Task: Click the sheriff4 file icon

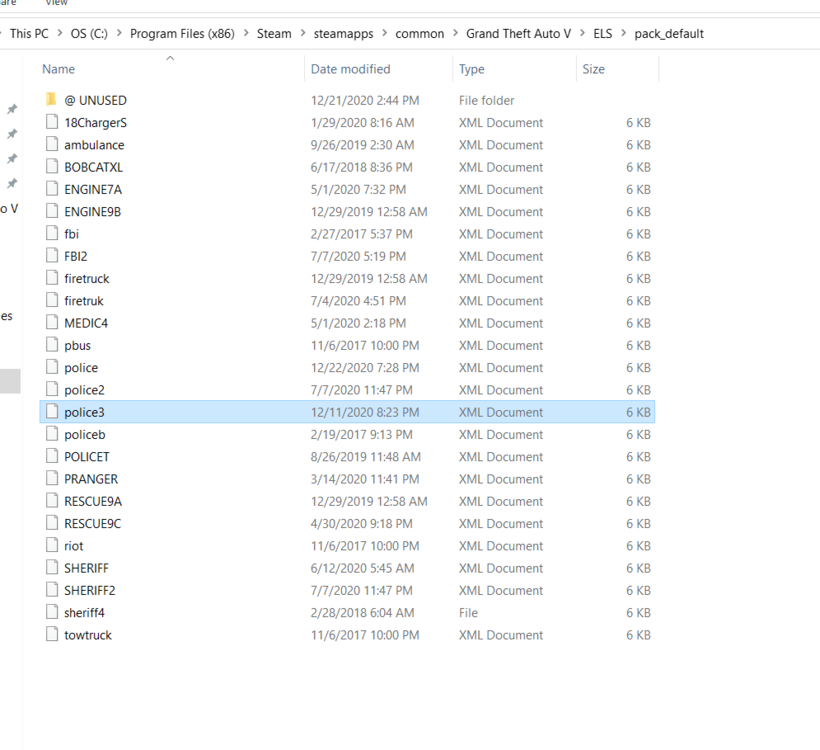Action: pos(51,612)
